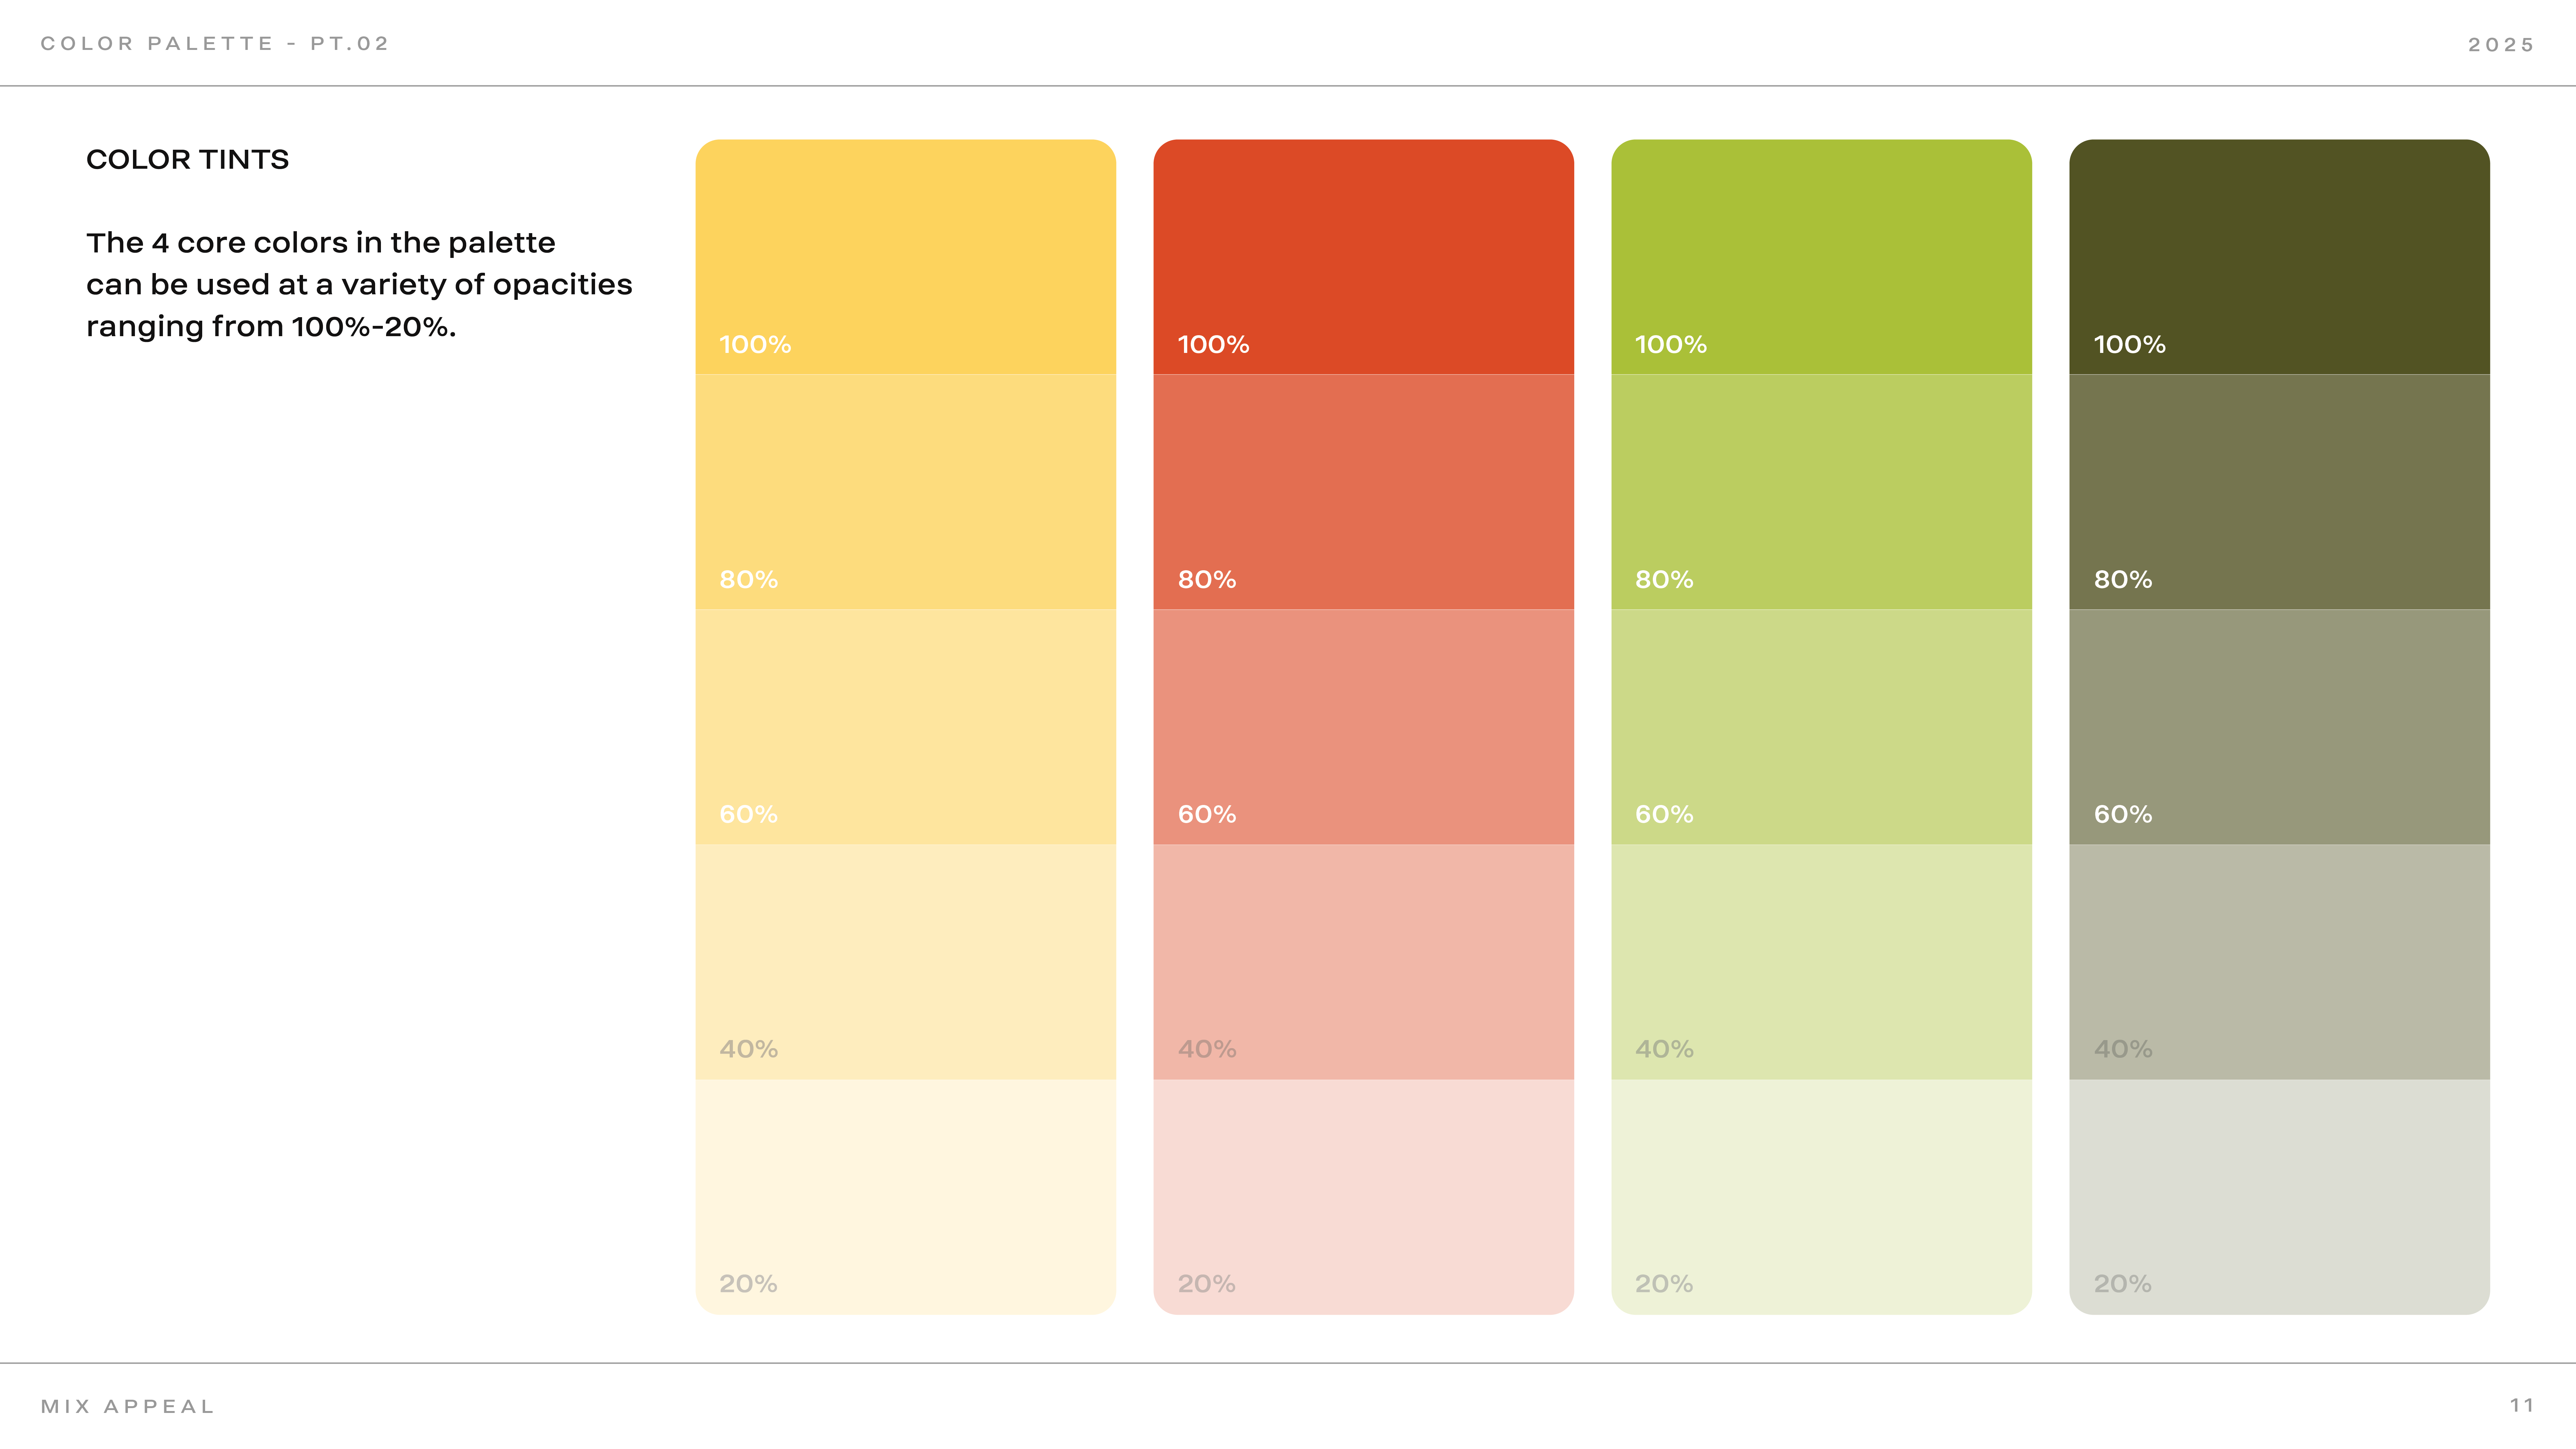This screenshot has height=1449, width=2576.
Task: Choose the red 60% tint swatch
Action: (1363, 727)
